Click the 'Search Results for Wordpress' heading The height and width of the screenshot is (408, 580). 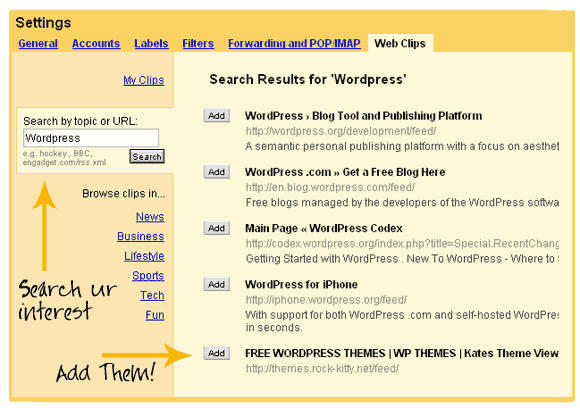pos(308,80)
